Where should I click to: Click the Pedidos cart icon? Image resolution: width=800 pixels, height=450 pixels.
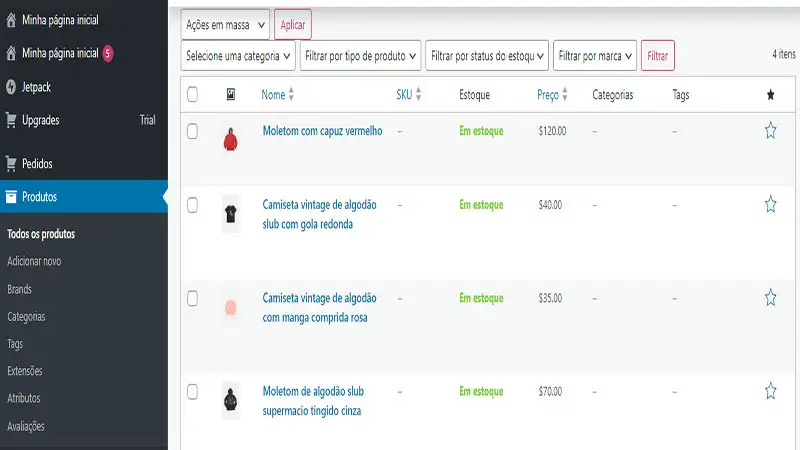pyautogui.click(x=11, y=163)
